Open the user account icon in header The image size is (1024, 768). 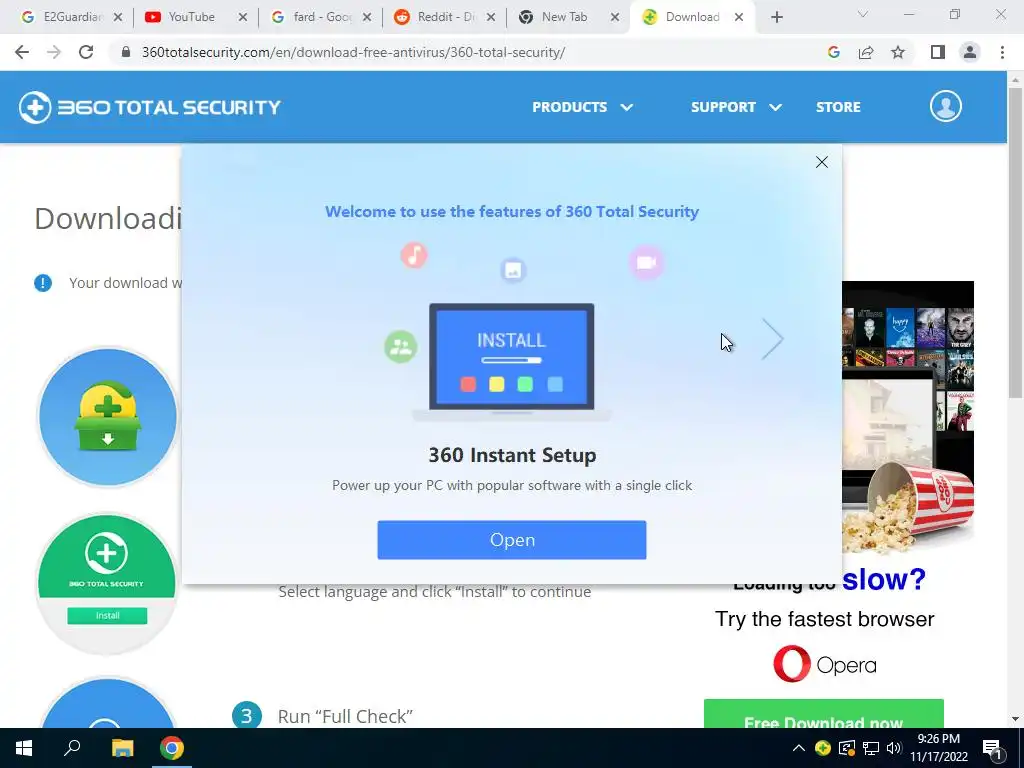point(946,106)
